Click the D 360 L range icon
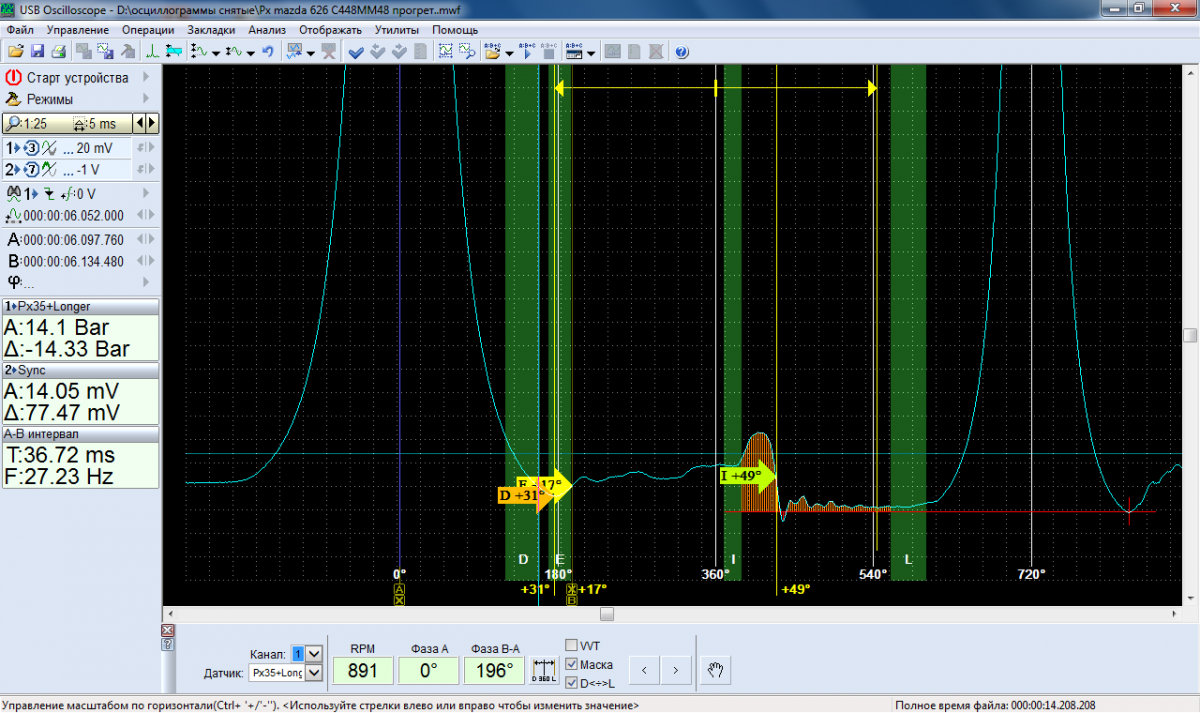 544,670
